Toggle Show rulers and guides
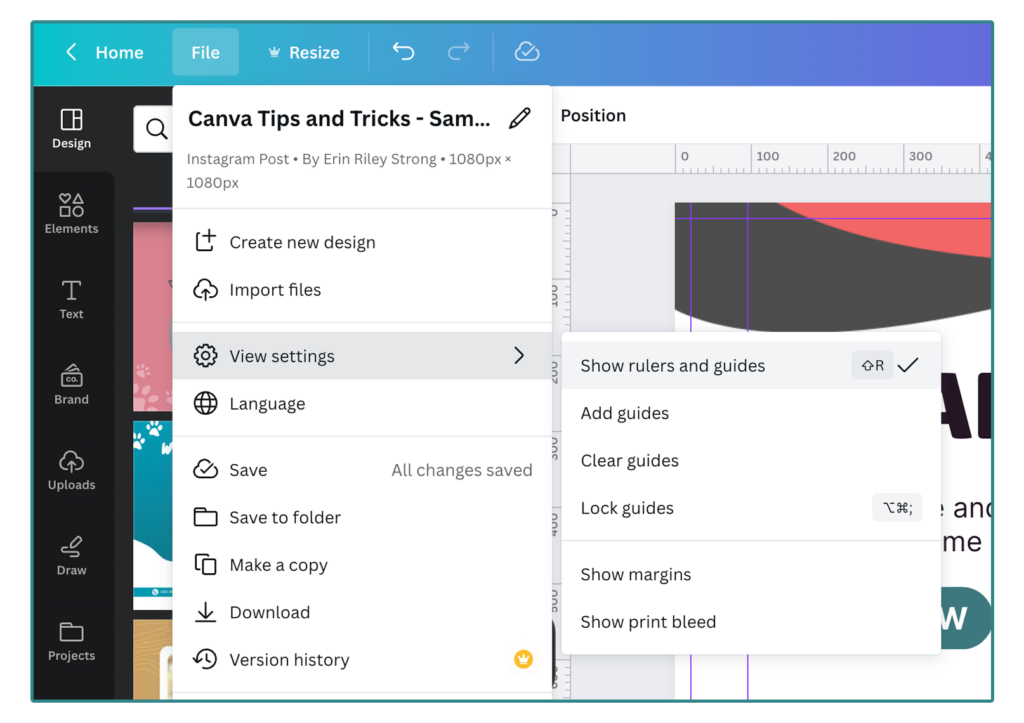The height and width of the screenshot is (723, 1024). click(x=751, y=366)
